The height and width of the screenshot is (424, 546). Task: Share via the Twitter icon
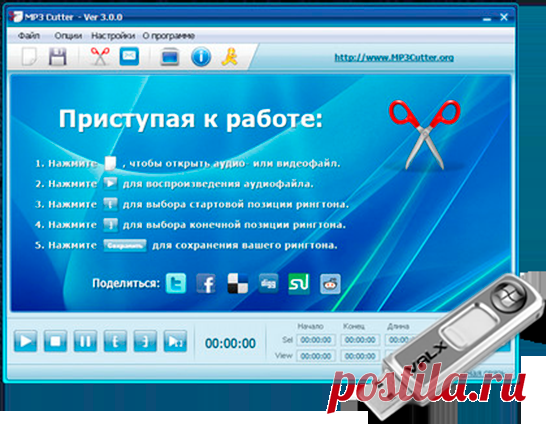pos(176,283)
